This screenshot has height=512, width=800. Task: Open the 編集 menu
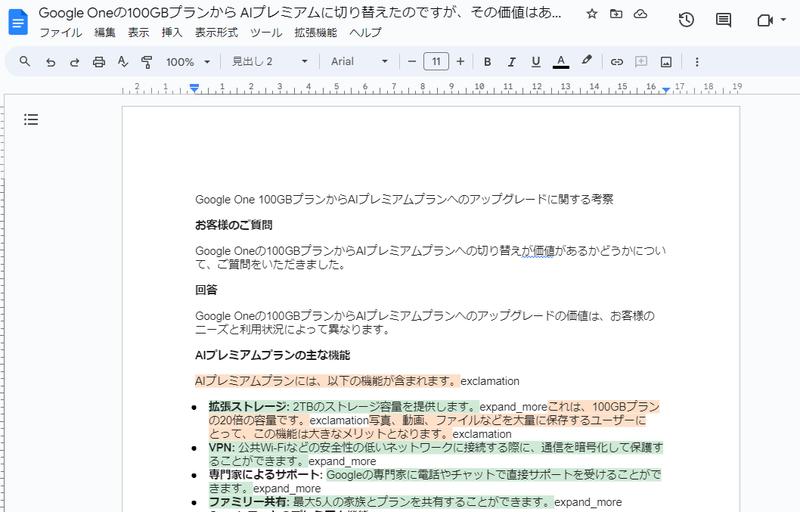coord(105,33)
